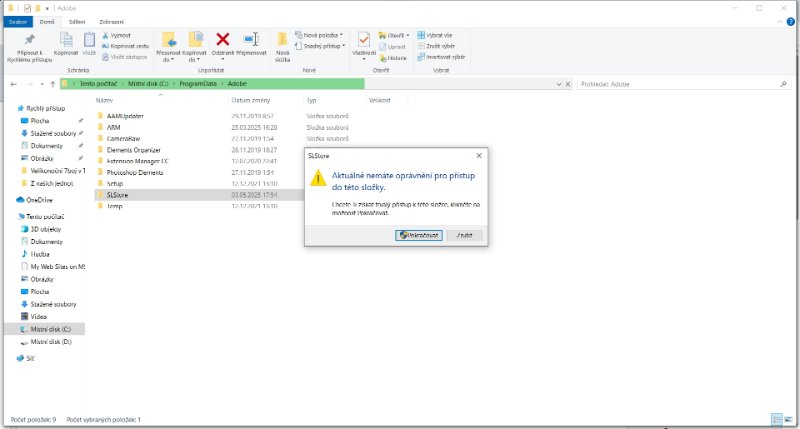Select the Photoshop Elements folder
800x429 pixels.
tap(135, 172)
